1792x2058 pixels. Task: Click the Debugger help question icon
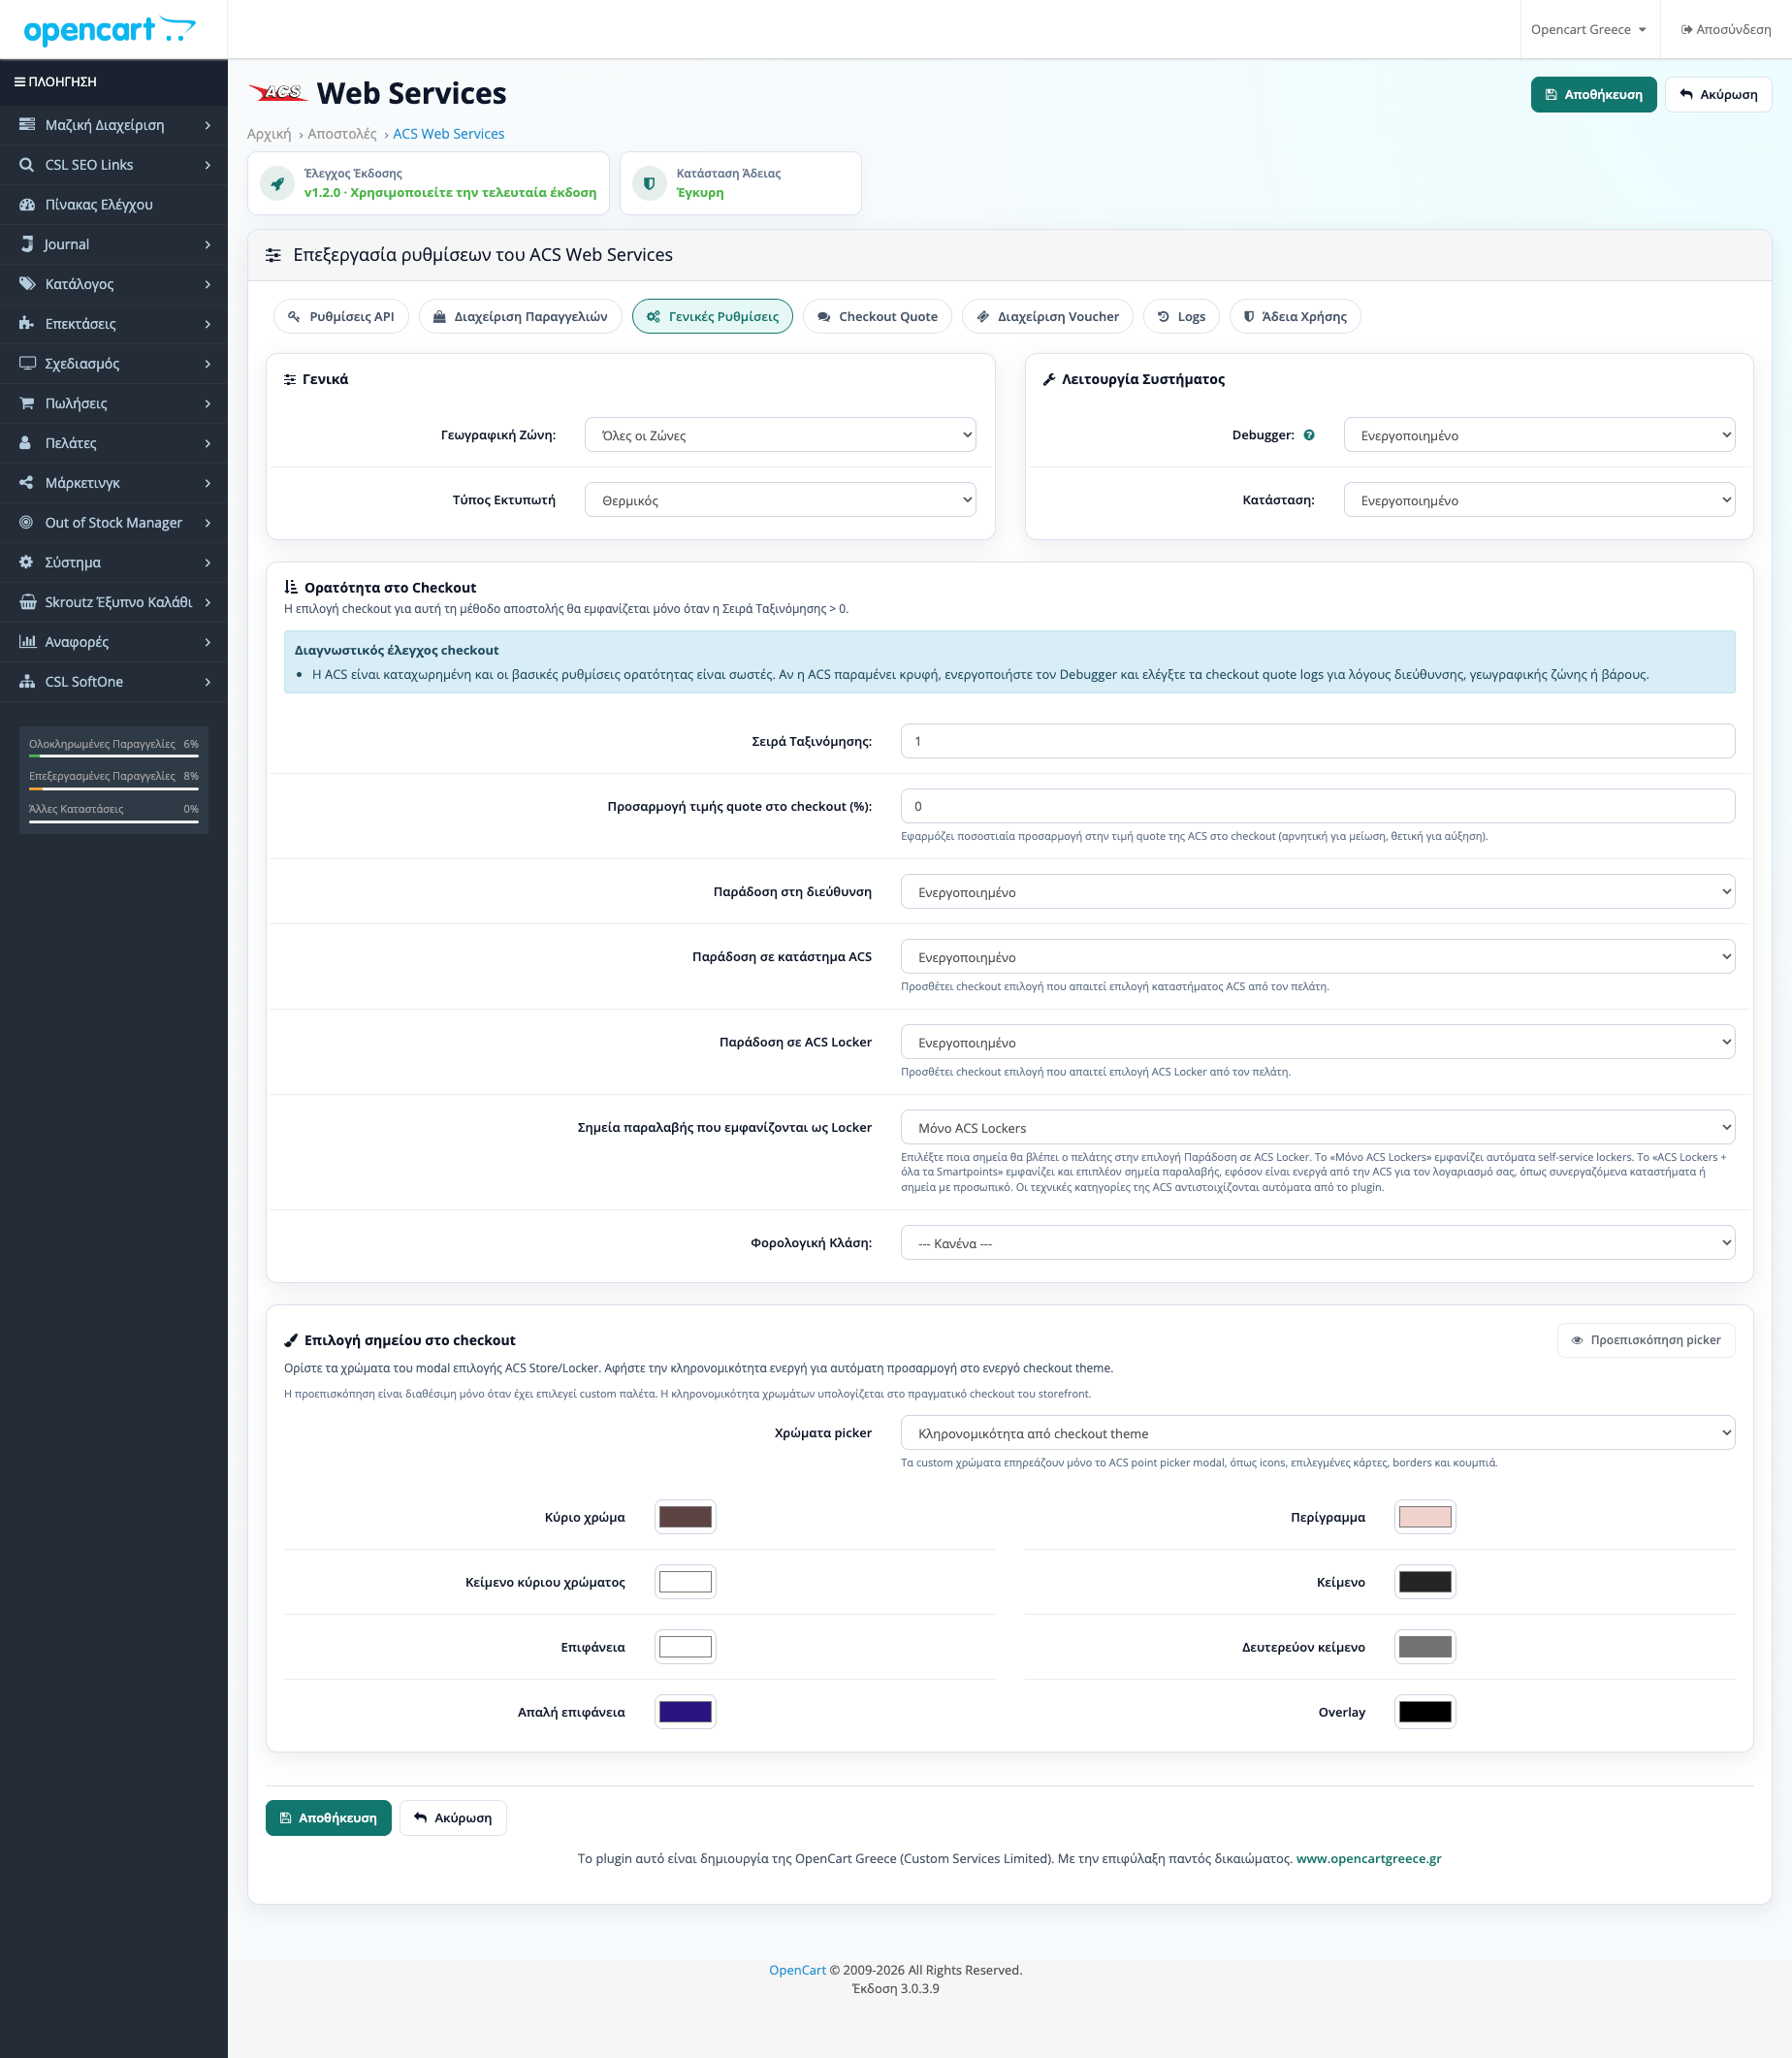point(1309,435)
